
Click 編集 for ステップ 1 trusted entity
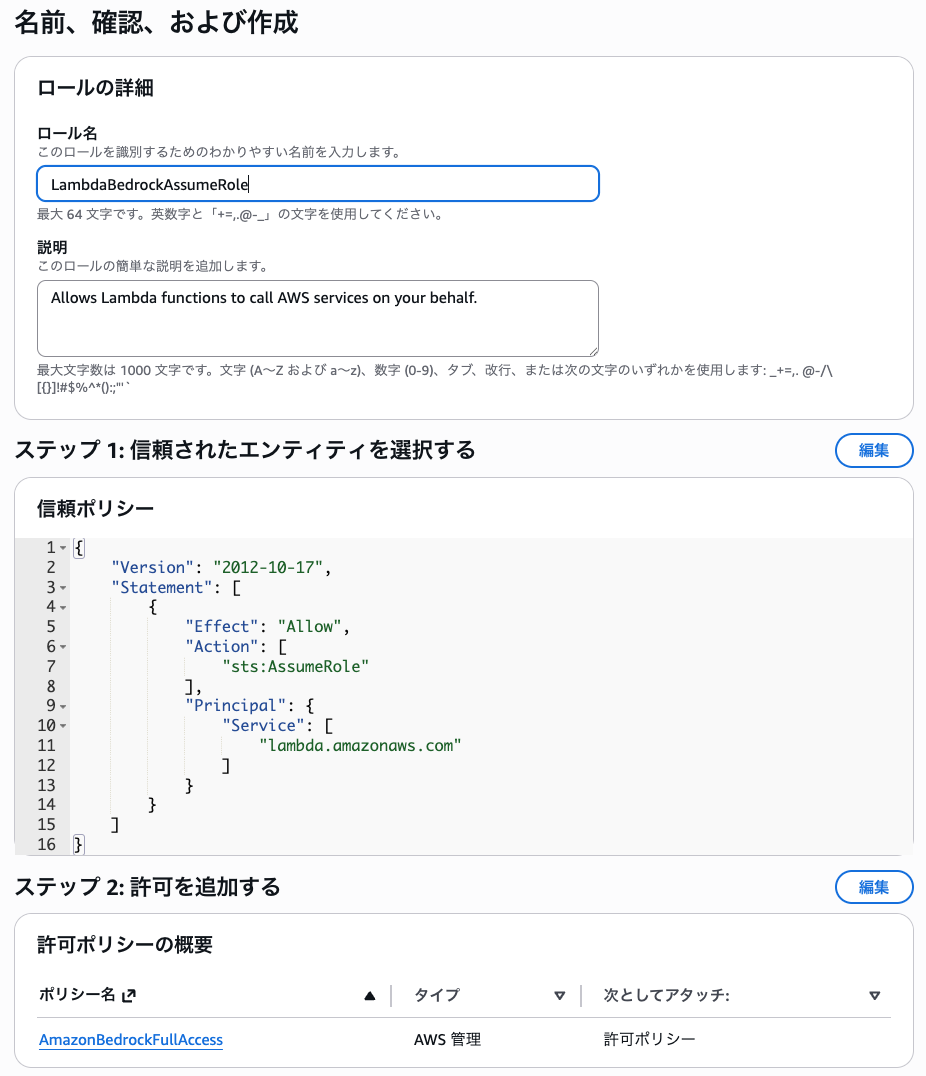pos(873,450)
